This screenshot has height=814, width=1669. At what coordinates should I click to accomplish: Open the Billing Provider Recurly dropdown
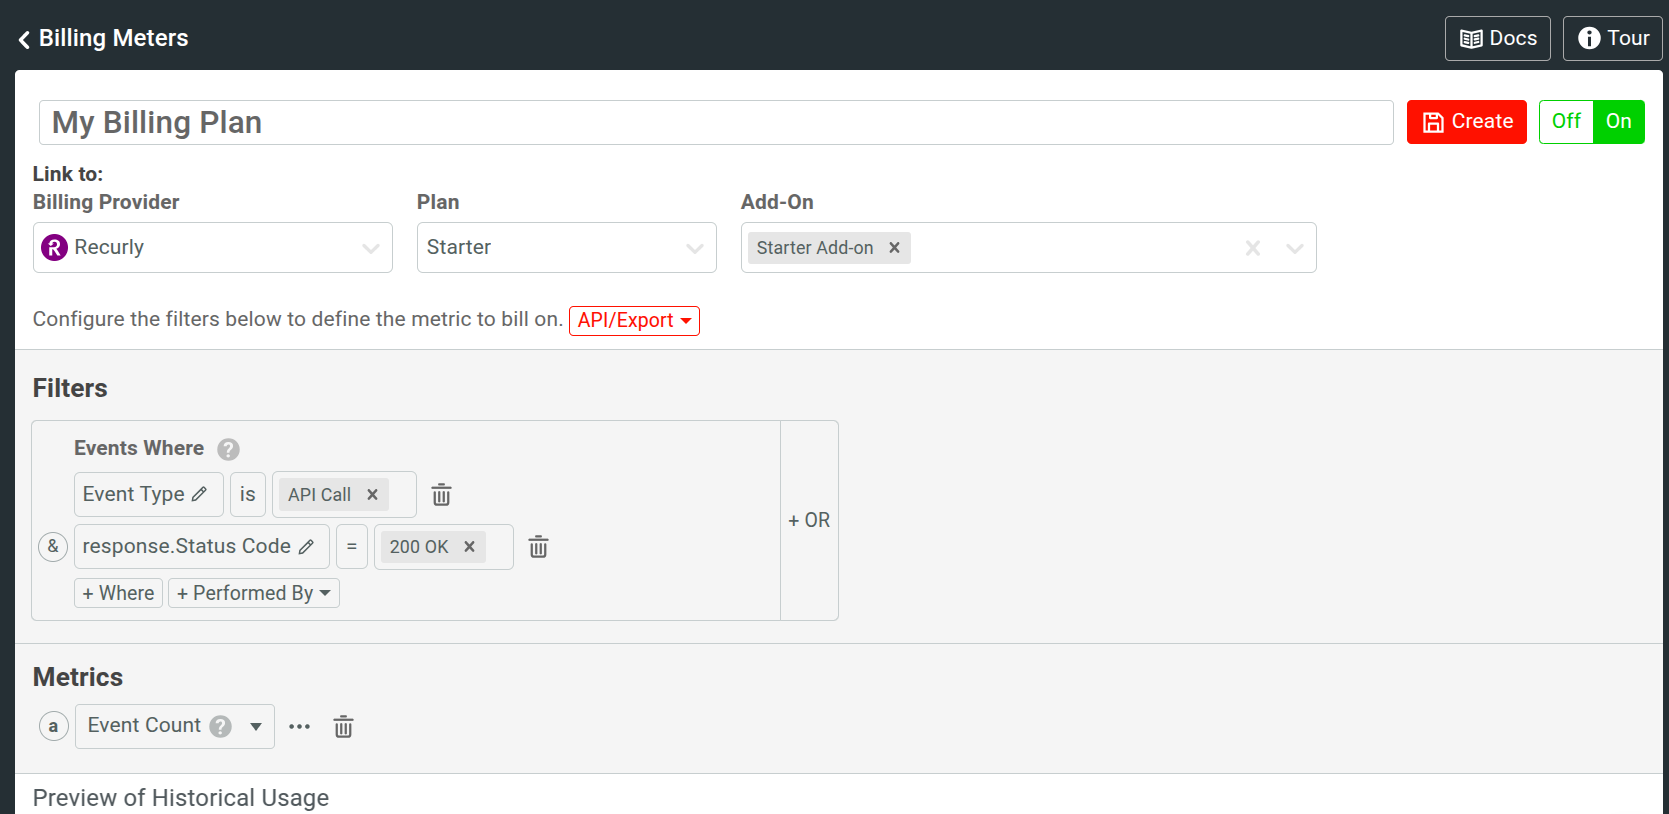tap(212, 248)
